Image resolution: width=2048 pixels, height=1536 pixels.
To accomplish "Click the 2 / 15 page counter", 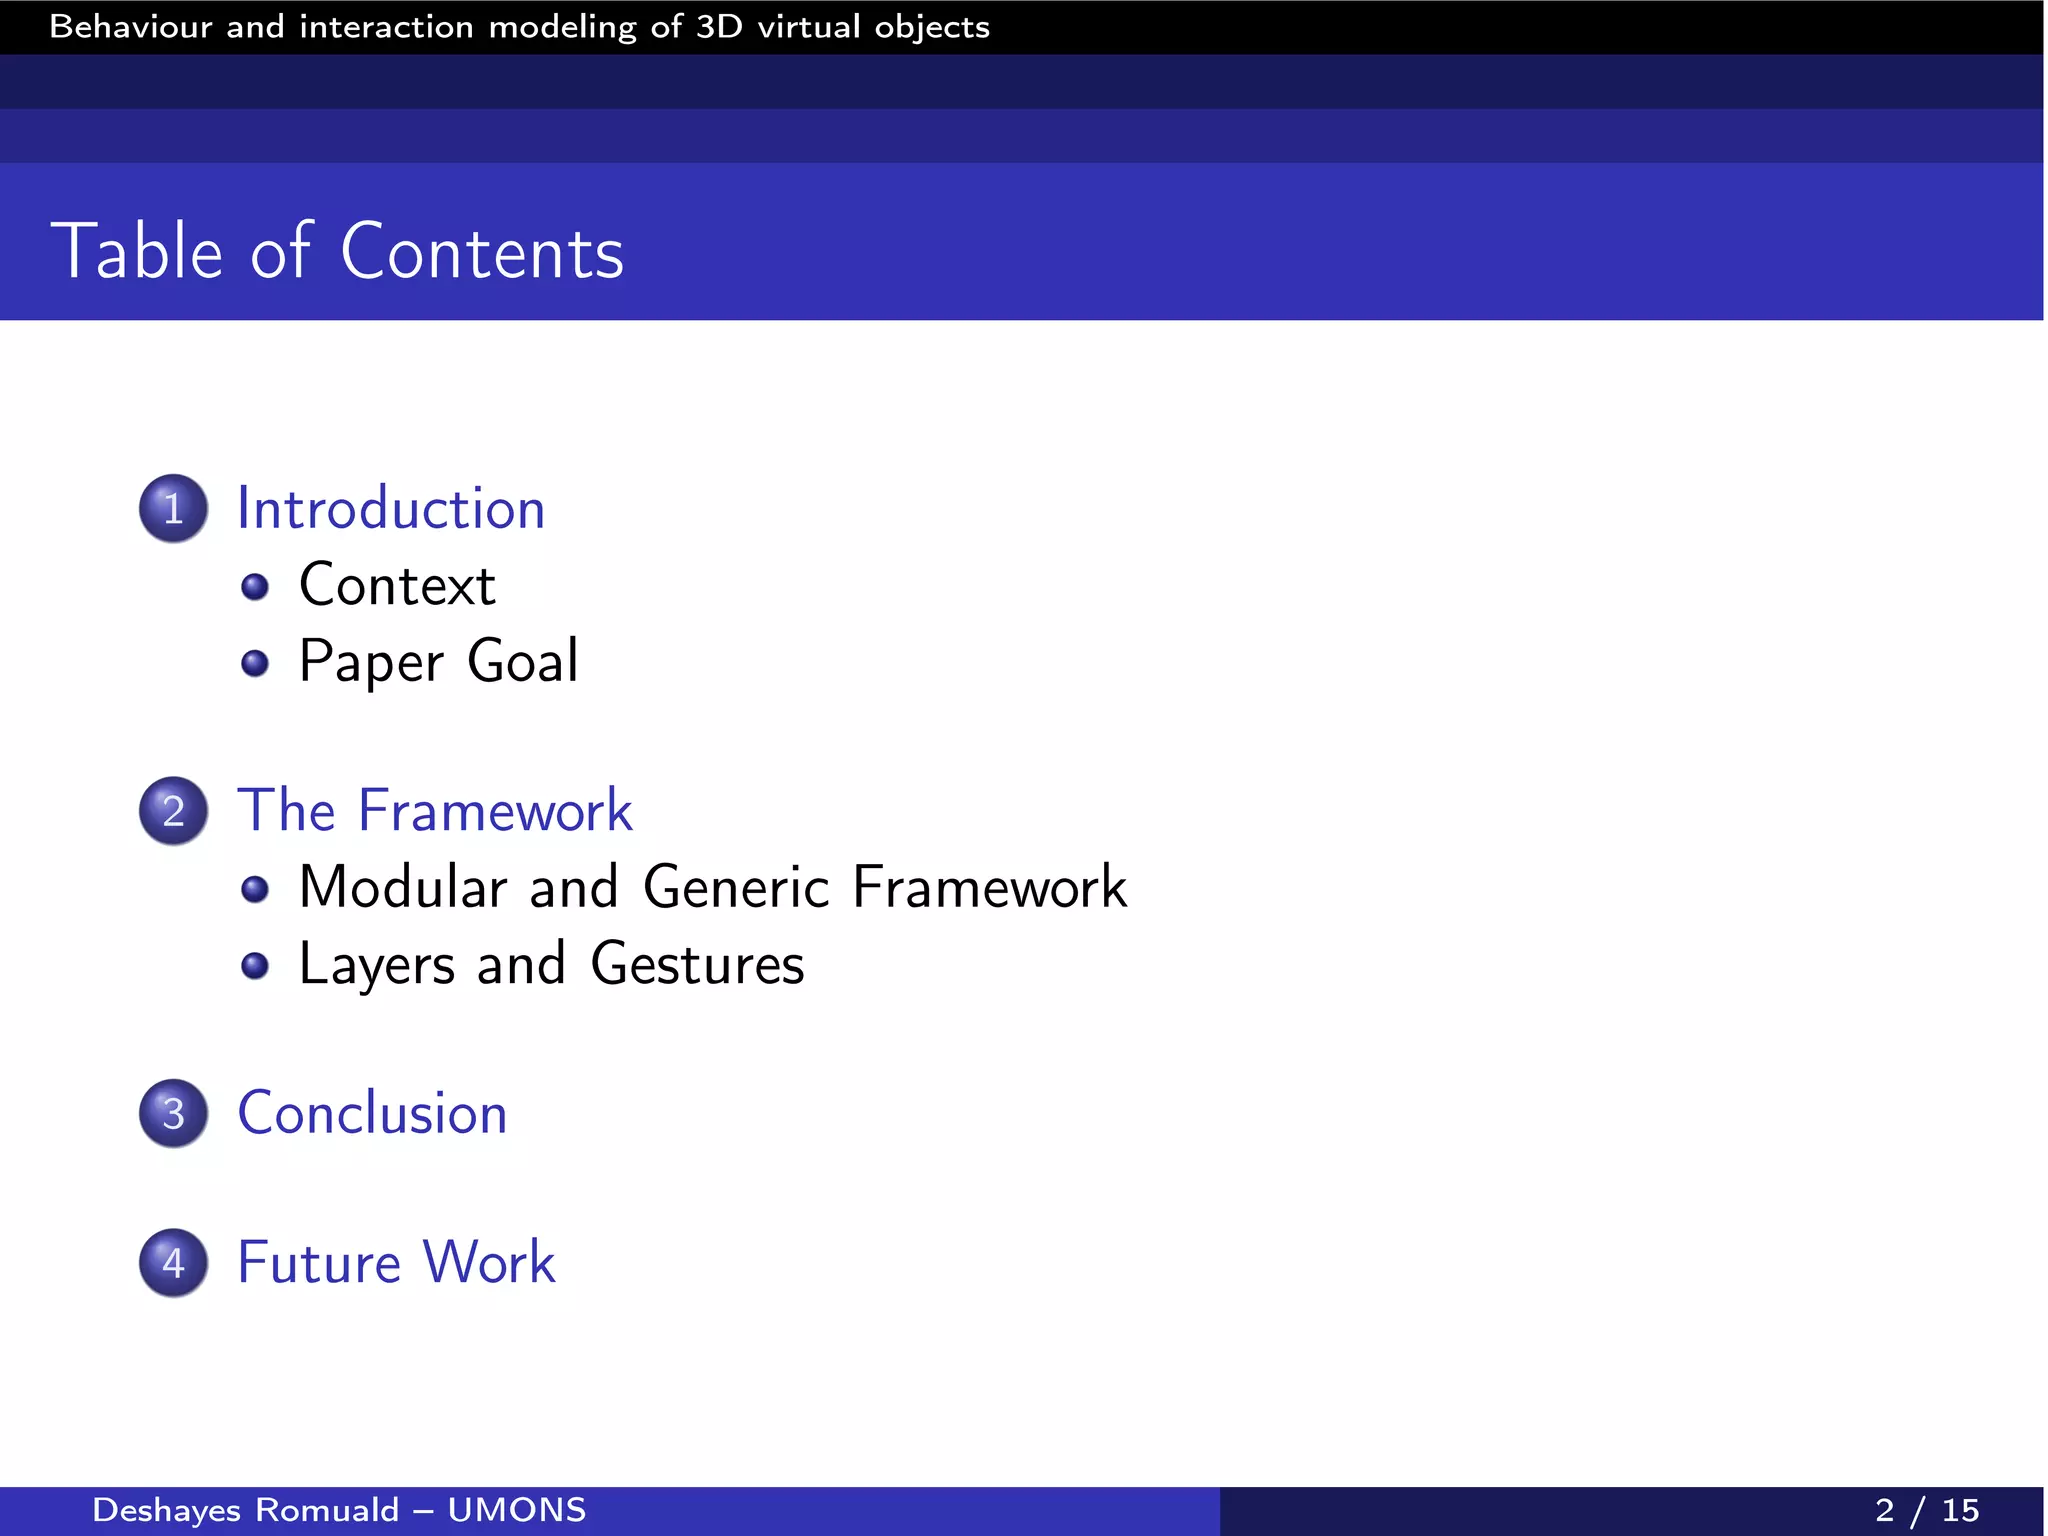I will 1926,1510.
